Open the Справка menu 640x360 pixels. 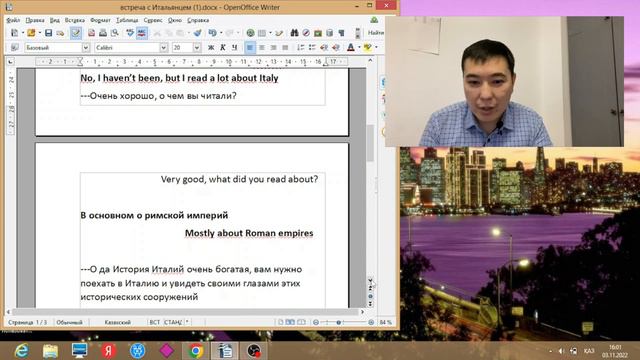coord(198,20)
